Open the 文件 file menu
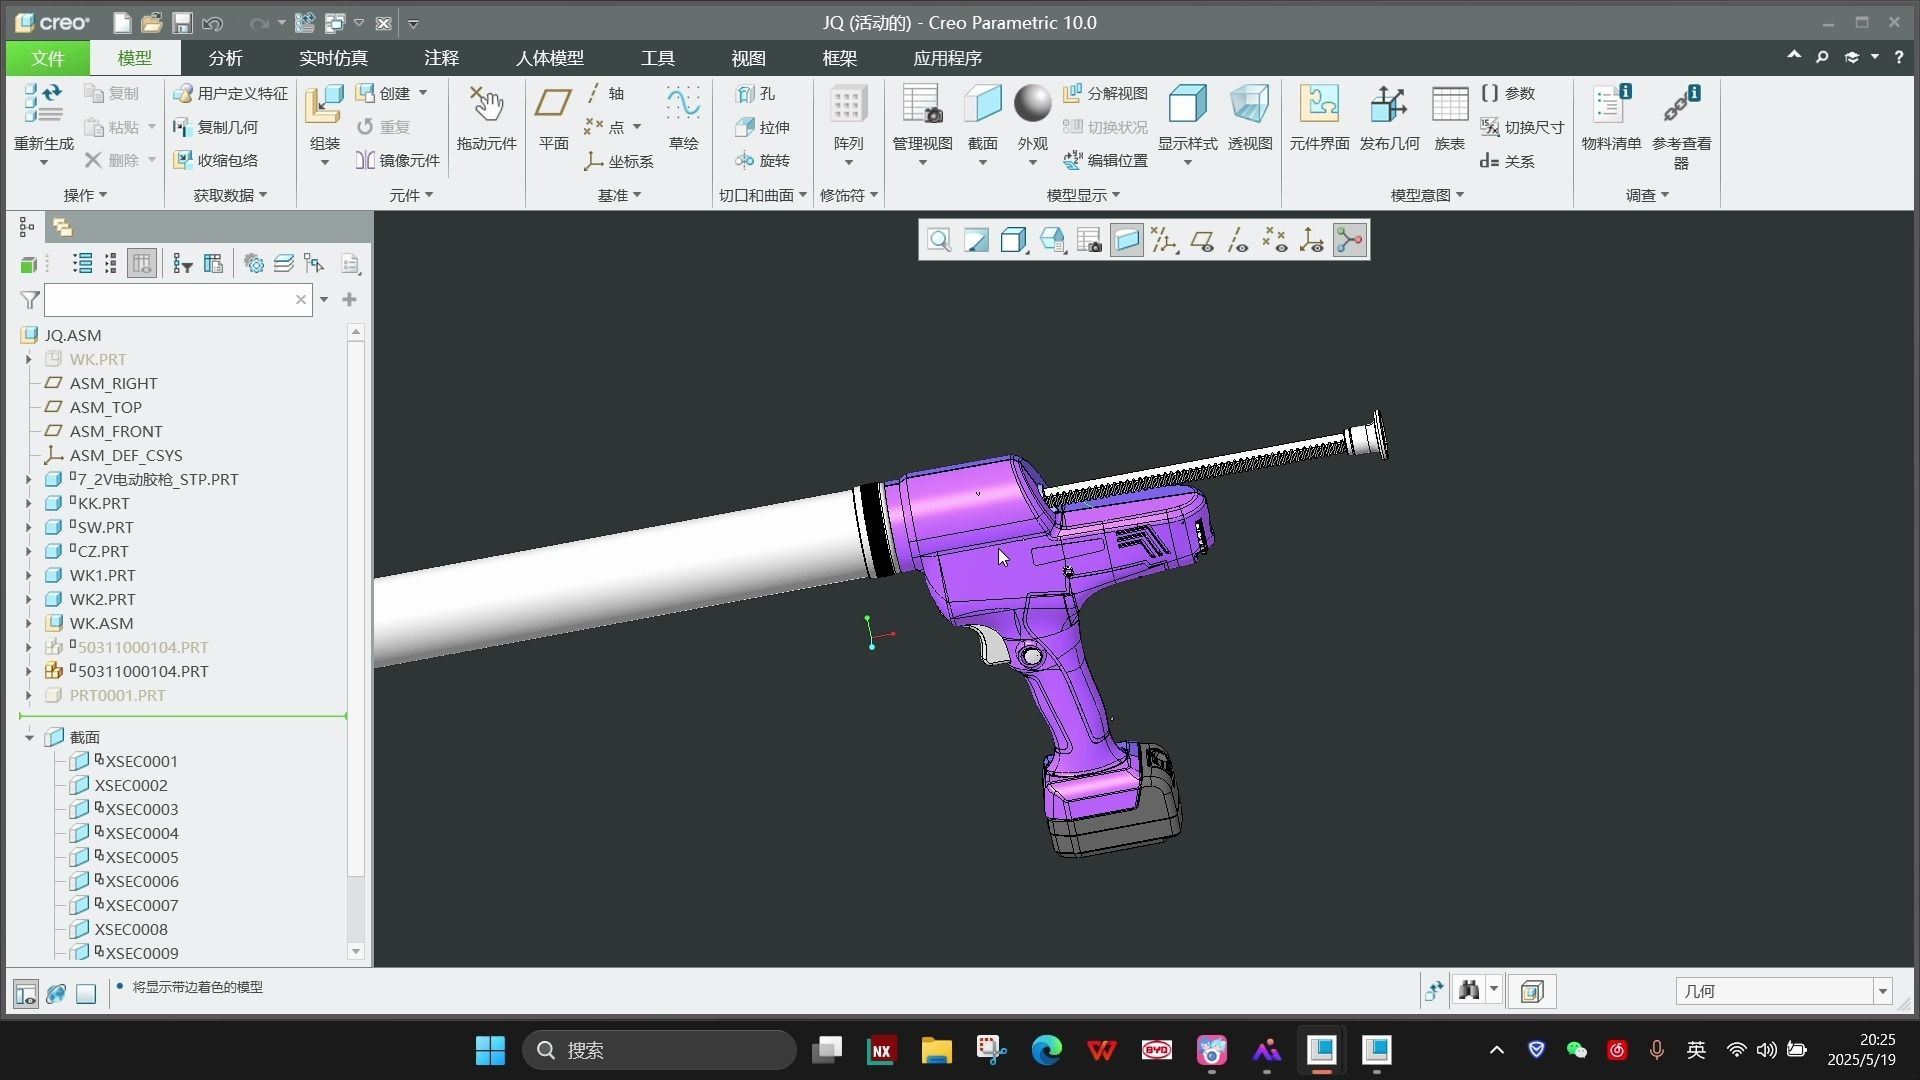Image resolution: width=1920 pixels, height=1080 pixels. click(47, 58)
